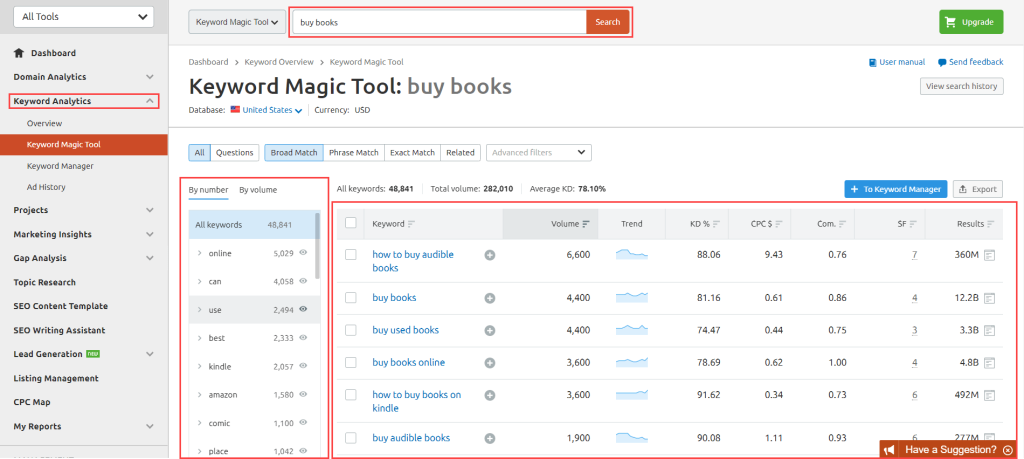Toggle eye icon for 'online' keyword group

tap(302, 254)
